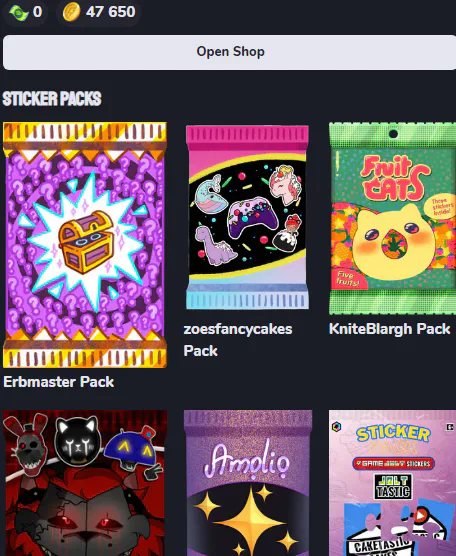Click the large gold sparkle star
This screenshot has width=456, height=556.
(250, 517)
